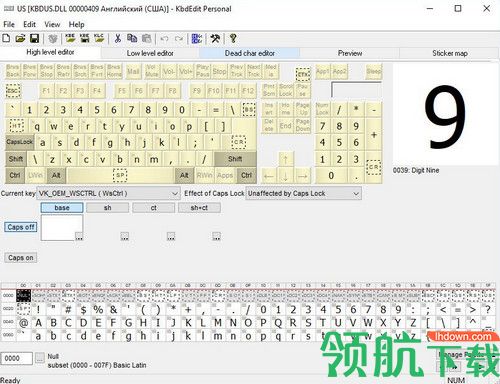Image resolution: width=500 pixels, height=384 pixels.
Task: Click the 0000 character code input field
Action: click(16, 358)
